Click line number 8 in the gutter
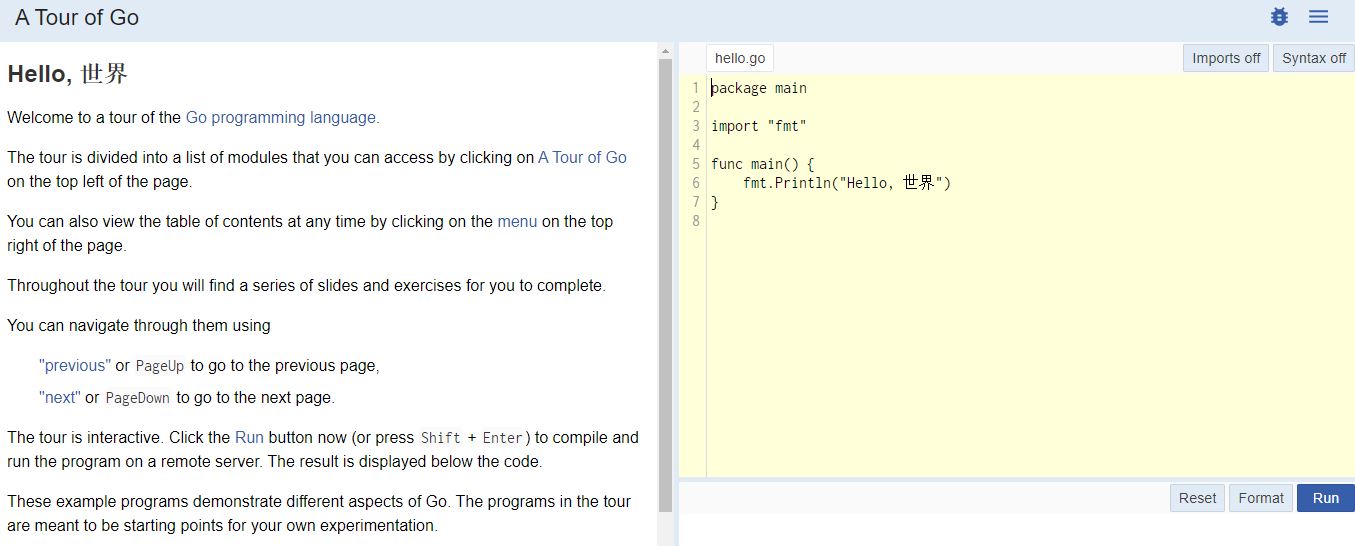 (696, 221)
